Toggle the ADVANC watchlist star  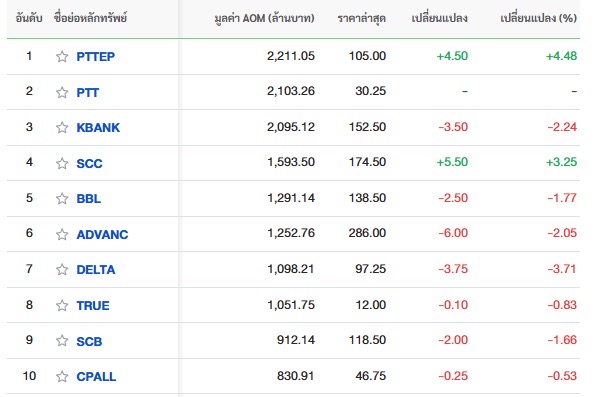(x=62, y=234)
